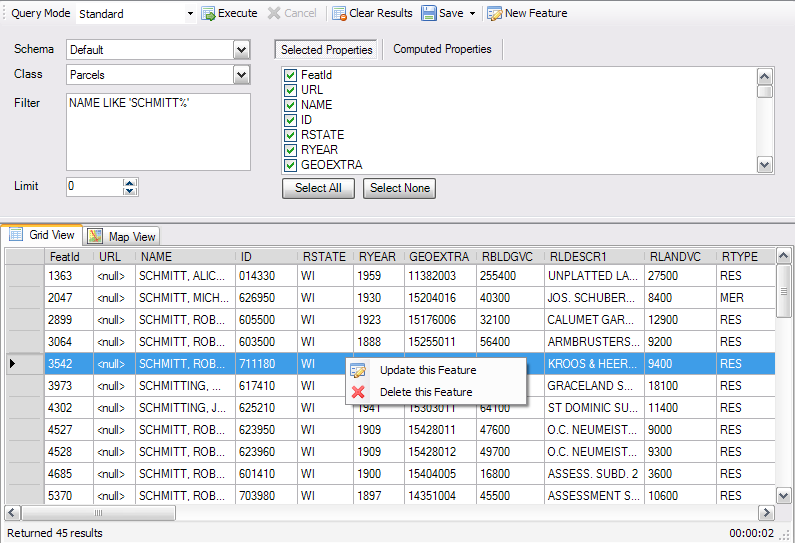Click the Map View map icon
The height and width of the screenshot is (543, 795).
(x=95, y=236)
